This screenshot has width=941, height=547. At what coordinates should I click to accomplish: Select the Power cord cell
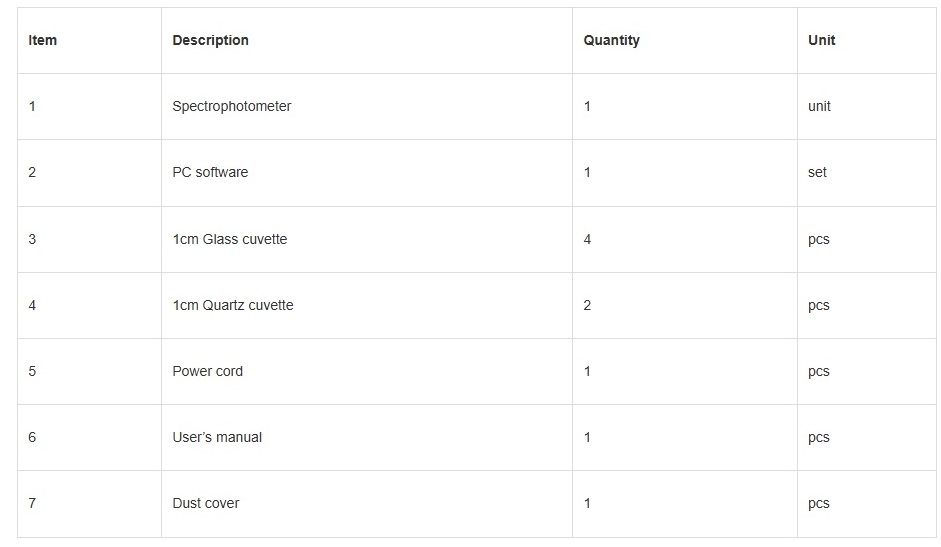(207, 372)
